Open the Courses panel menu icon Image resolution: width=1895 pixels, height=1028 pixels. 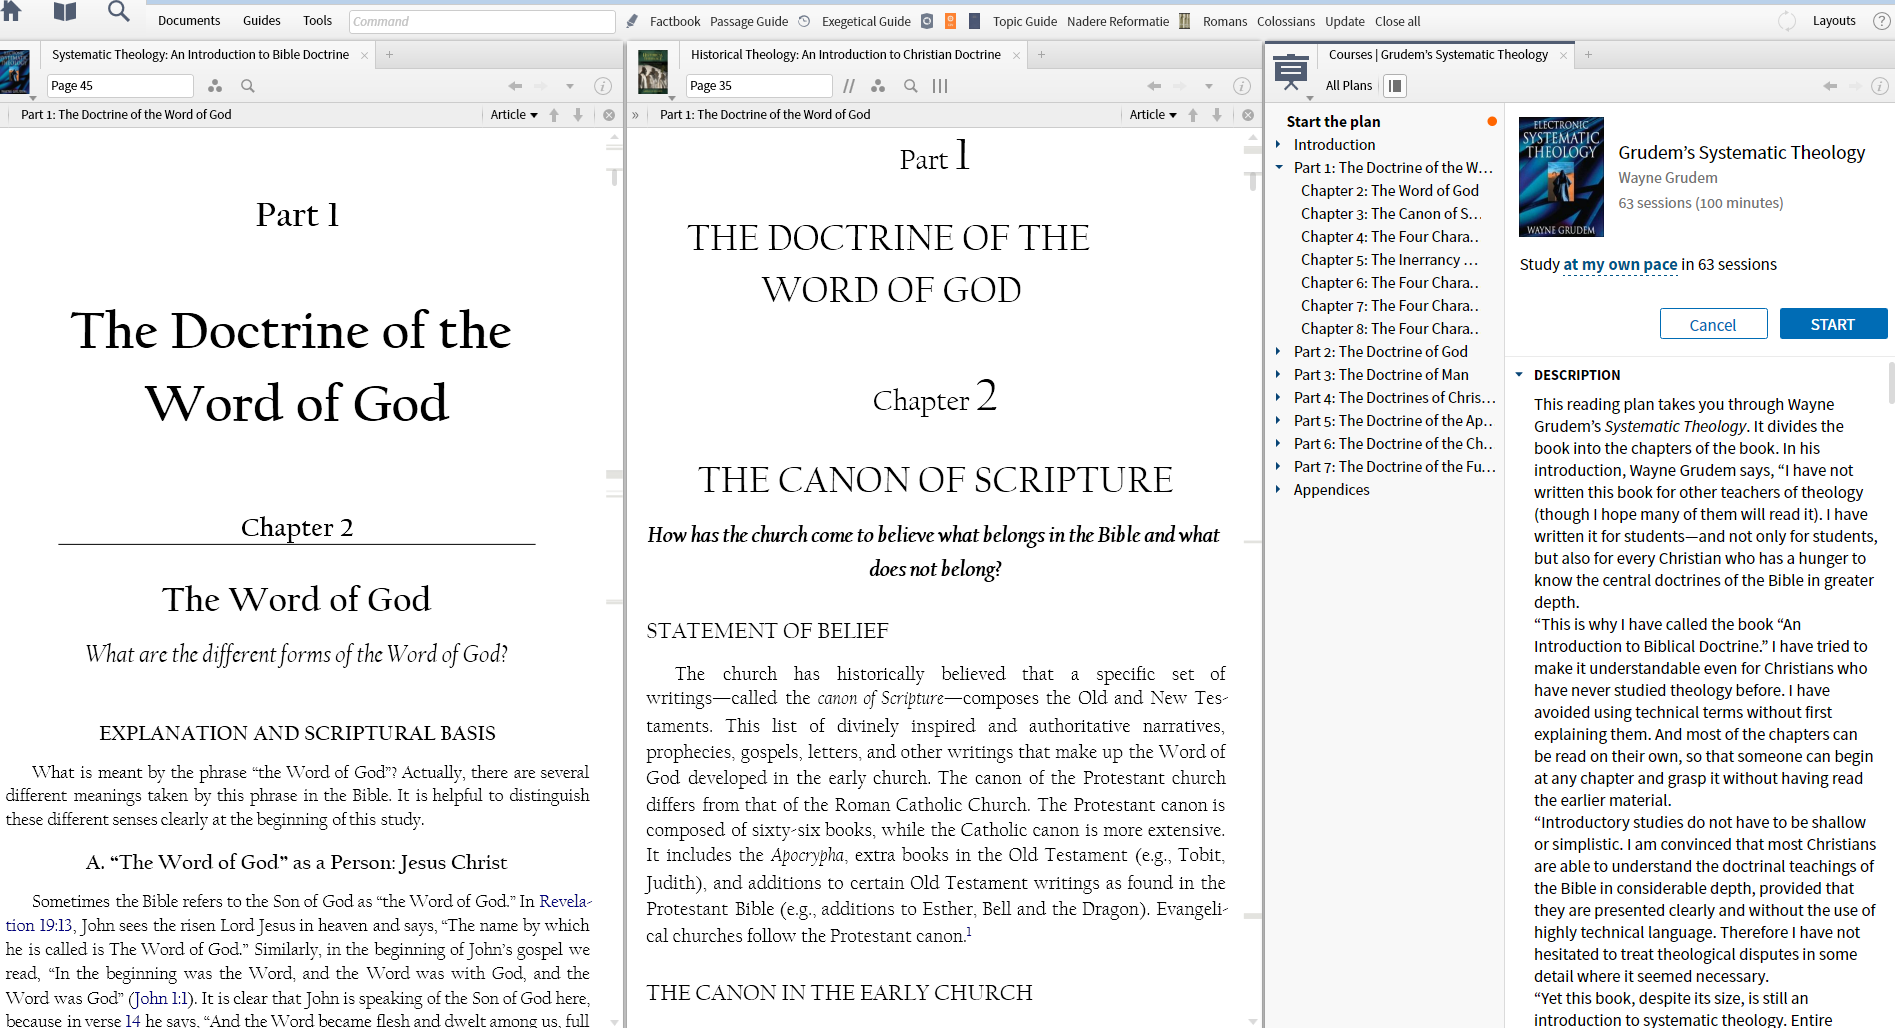pyautogui.click(x=1291, y=72)
